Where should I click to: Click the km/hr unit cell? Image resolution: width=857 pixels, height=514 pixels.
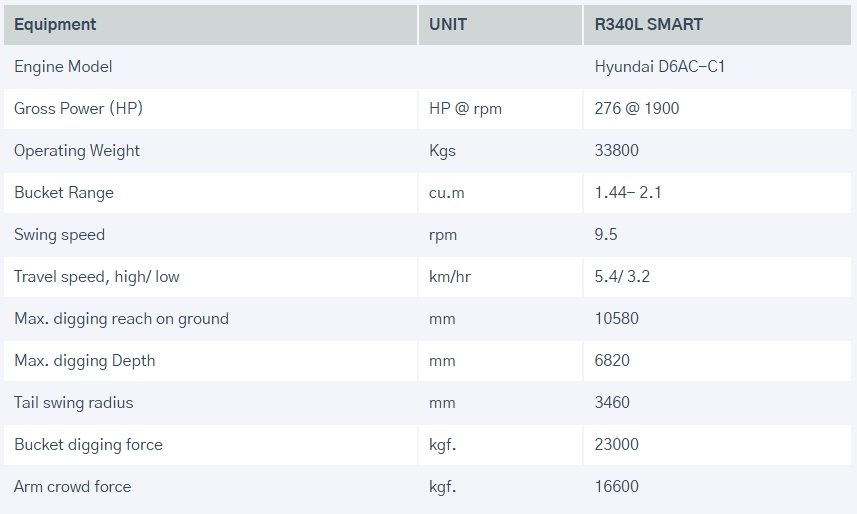[x=449, y=277]
